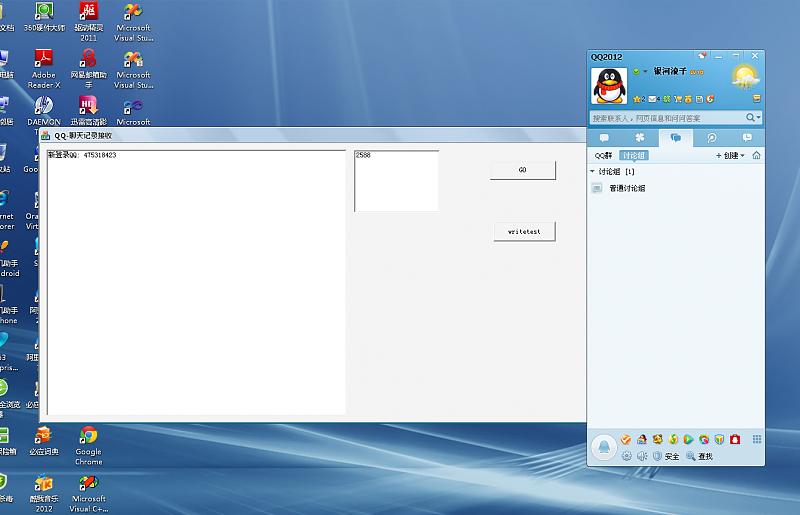
Task: Open the QQ mail envelope icon
Action: (x=653, y=99)
